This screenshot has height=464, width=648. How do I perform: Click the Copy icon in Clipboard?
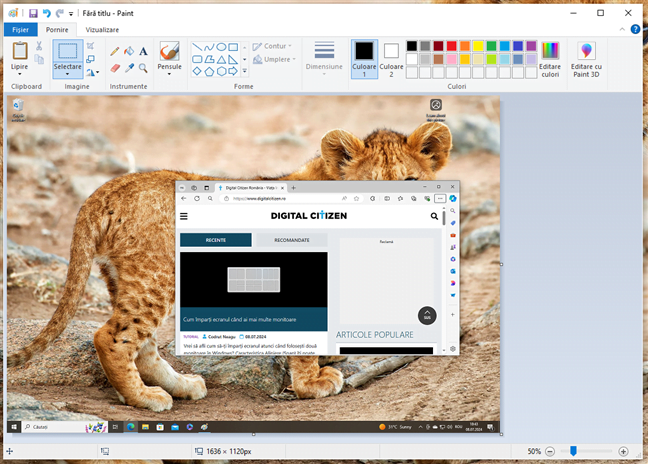[x=39, y=59]
